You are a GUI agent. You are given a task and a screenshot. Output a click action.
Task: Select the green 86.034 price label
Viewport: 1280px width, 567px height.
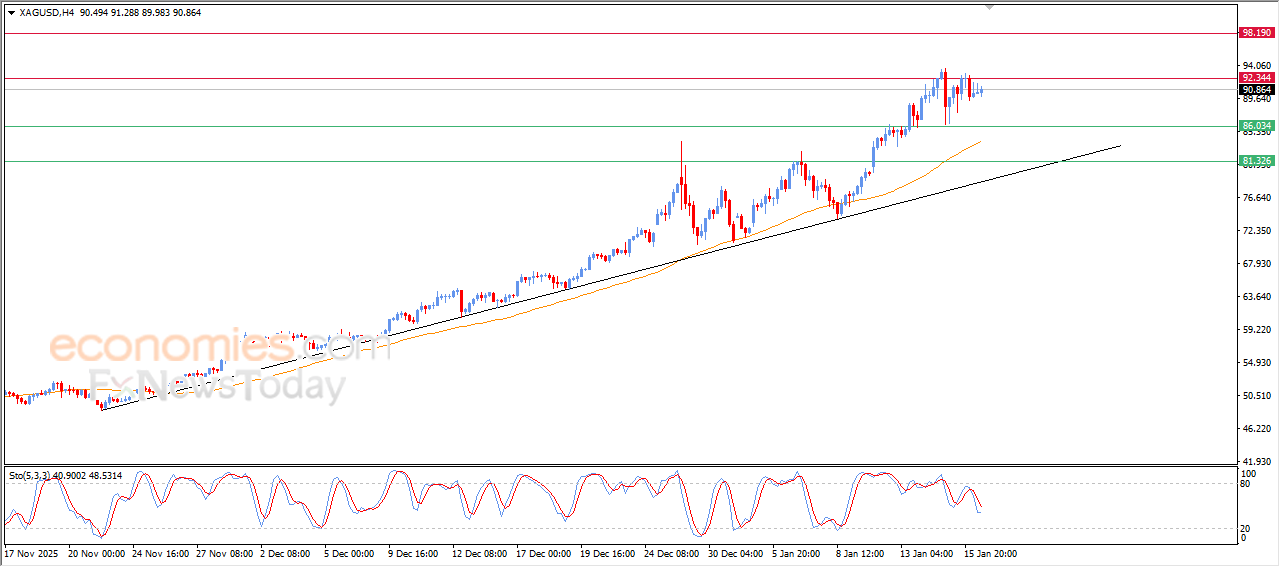coord(1256,126)
